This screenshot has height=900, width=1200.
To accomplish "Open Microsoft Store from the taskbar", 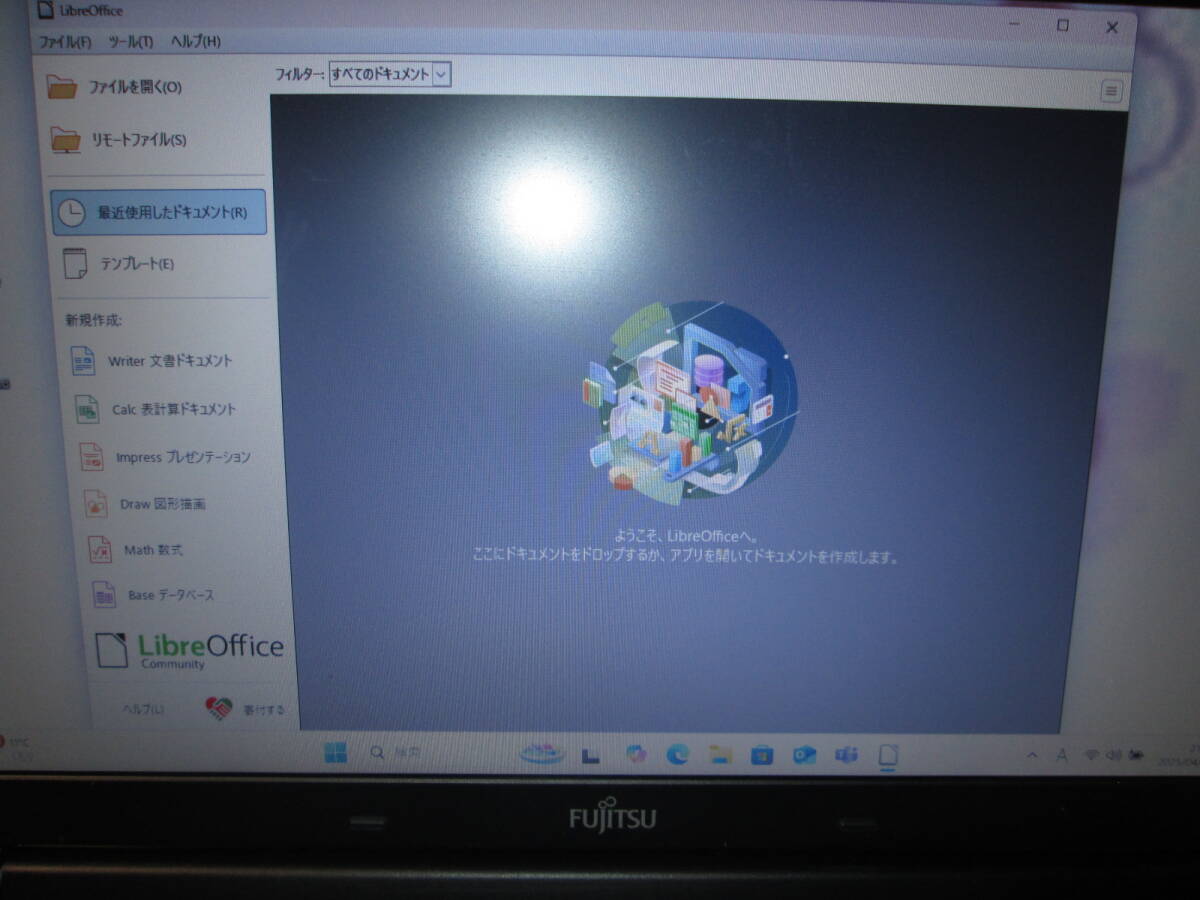I will point(762,755).
